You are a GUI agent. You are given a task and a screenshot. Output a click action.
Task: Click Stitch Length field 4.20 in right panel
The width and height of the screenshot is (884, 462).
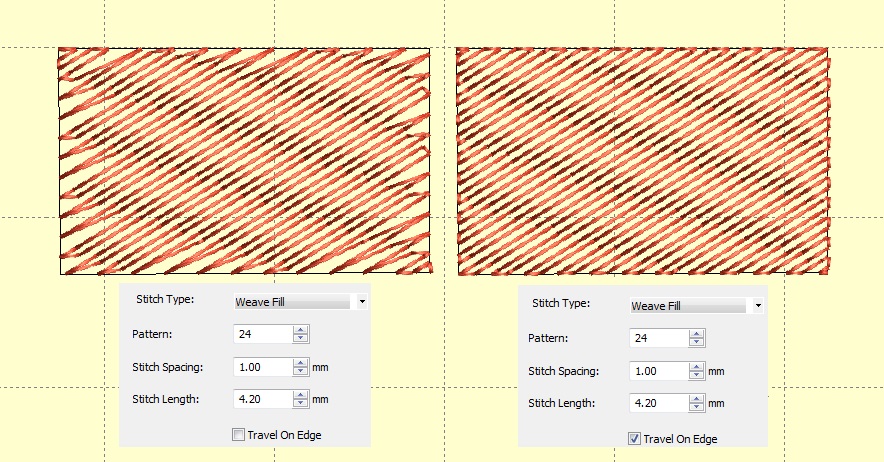[x=659, y=403]
